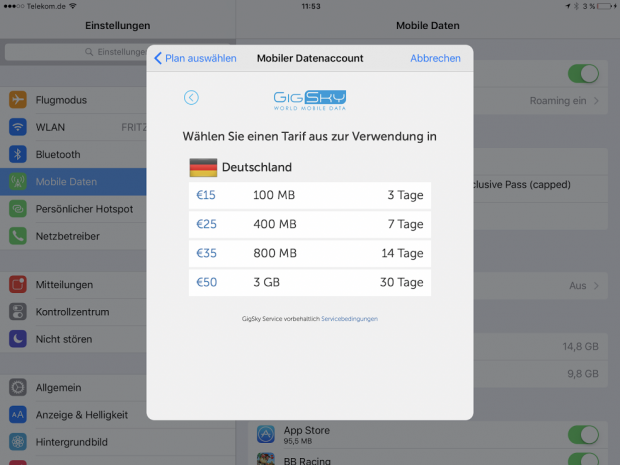
Task: Tap the Pass (capped) row text
Action: point(522,184)
